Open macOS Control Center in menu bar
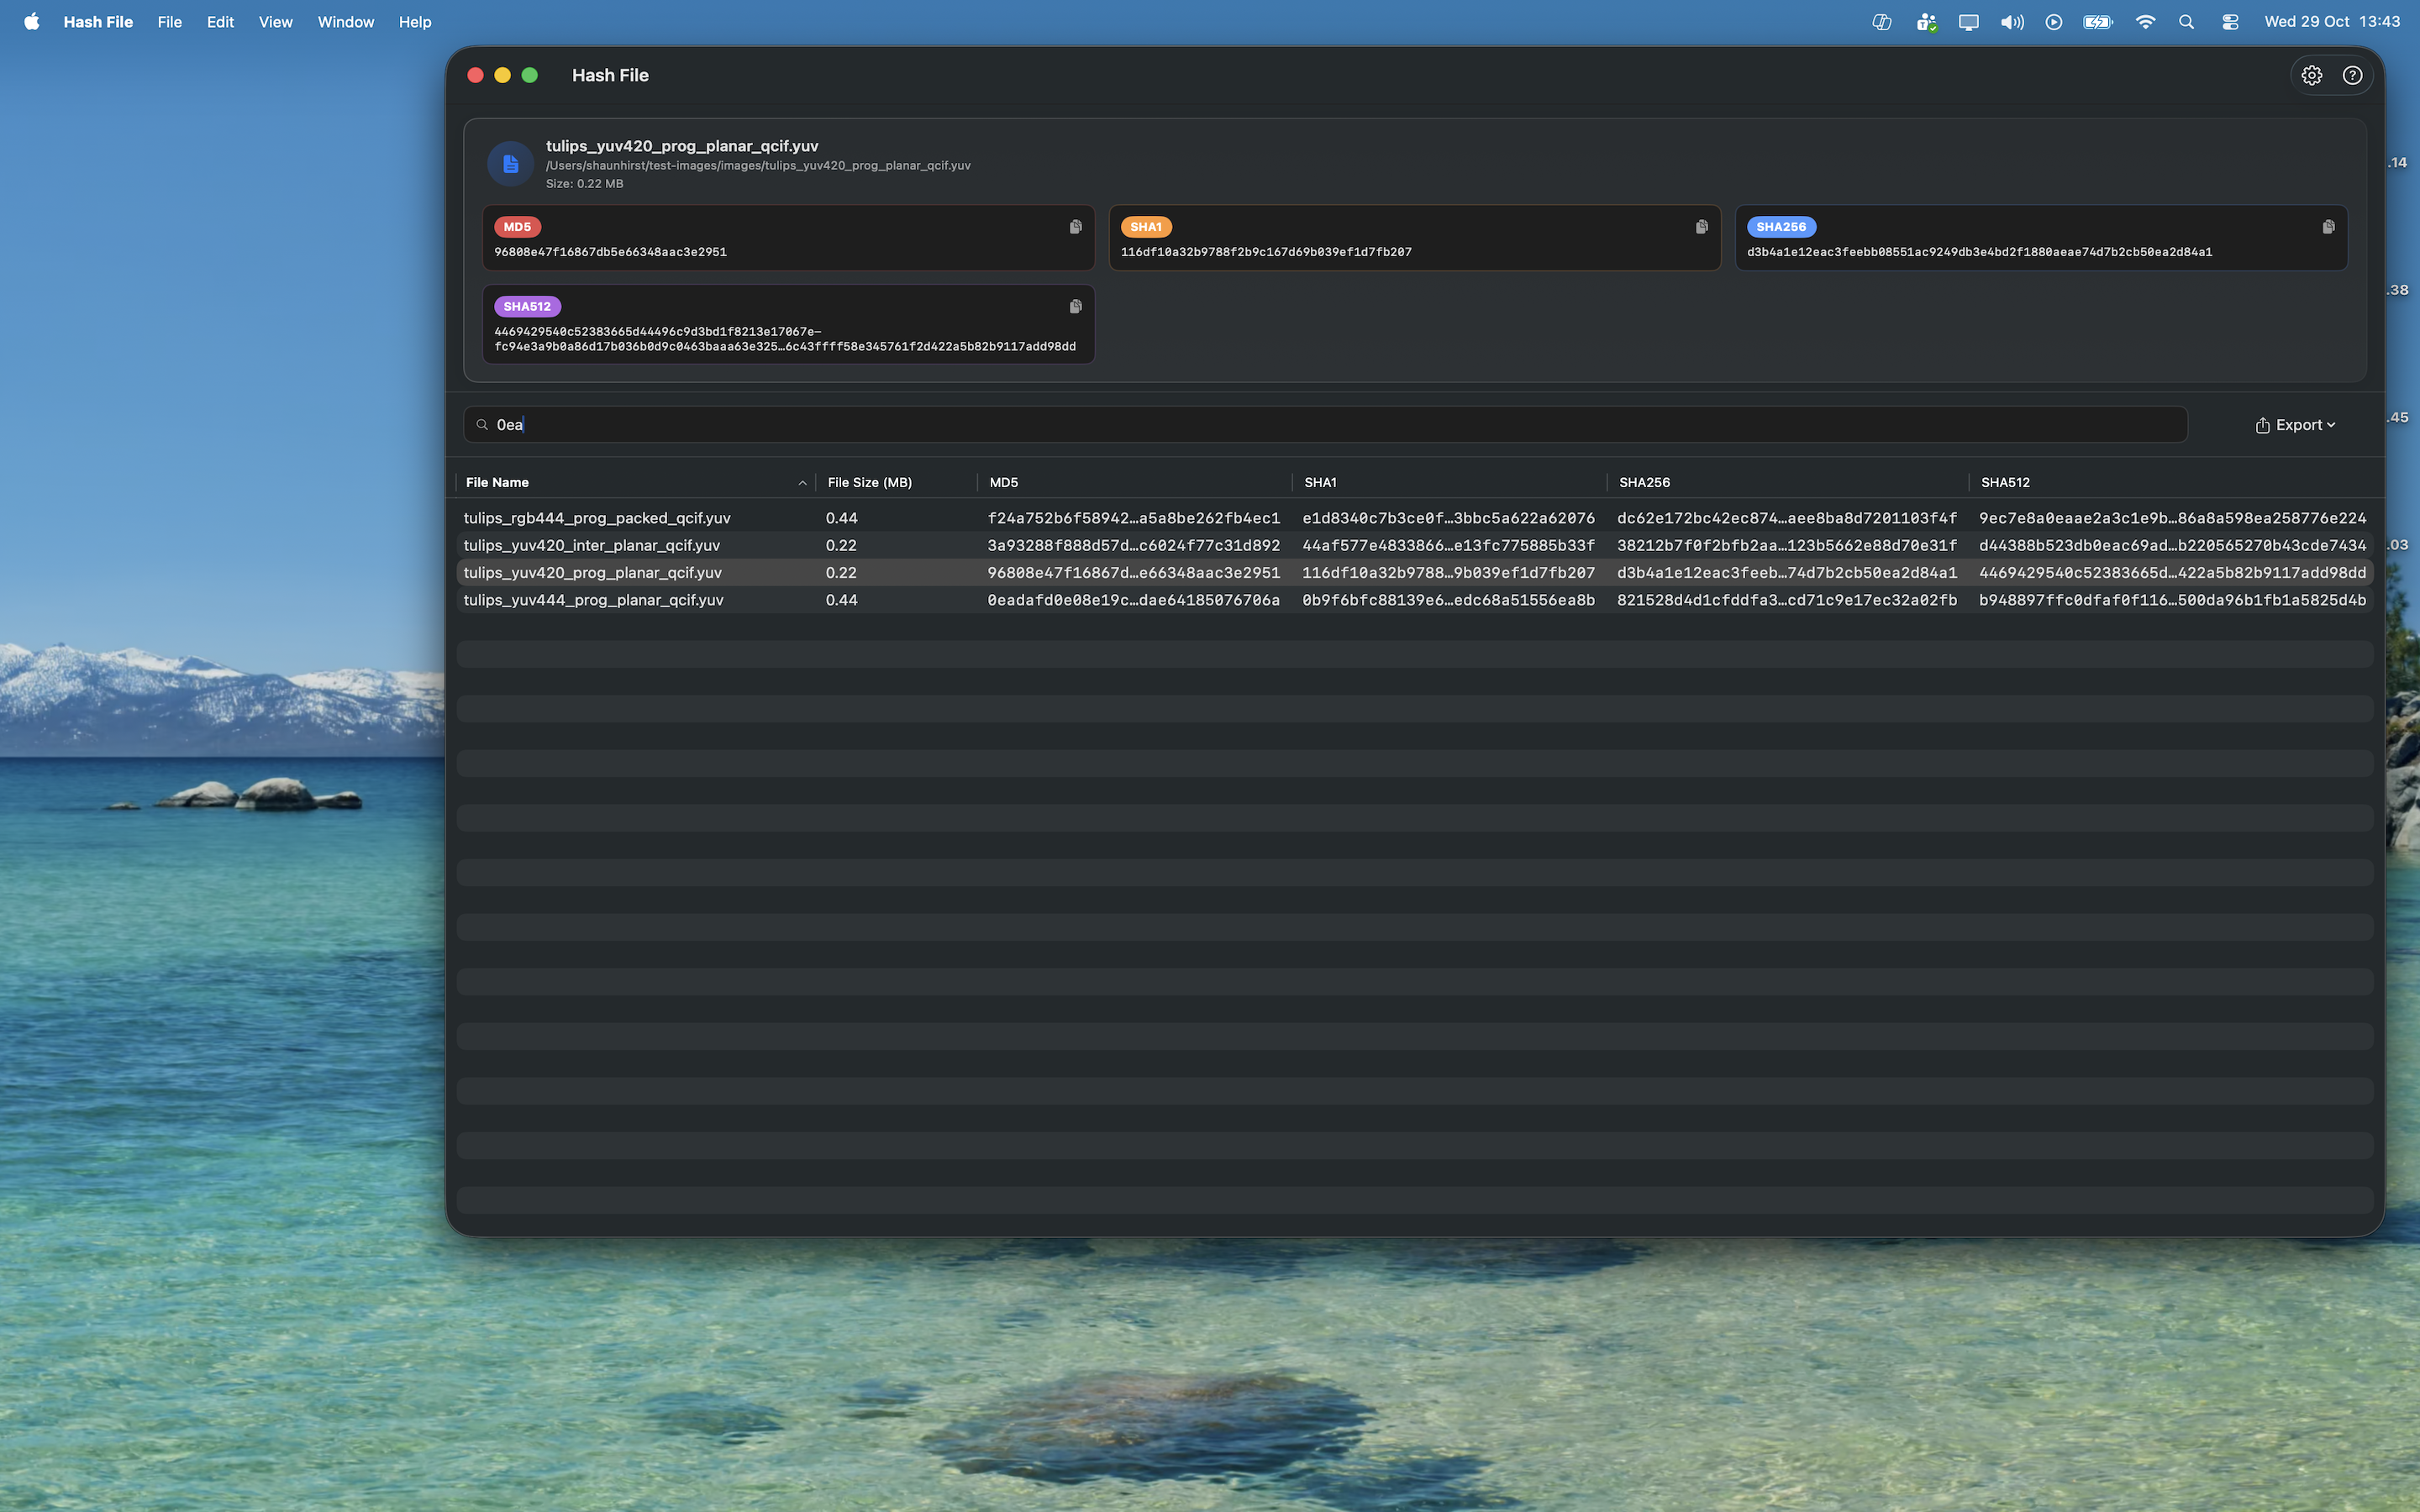This screenshot has height=1512, width=2420. click(x=2229, y=22)
